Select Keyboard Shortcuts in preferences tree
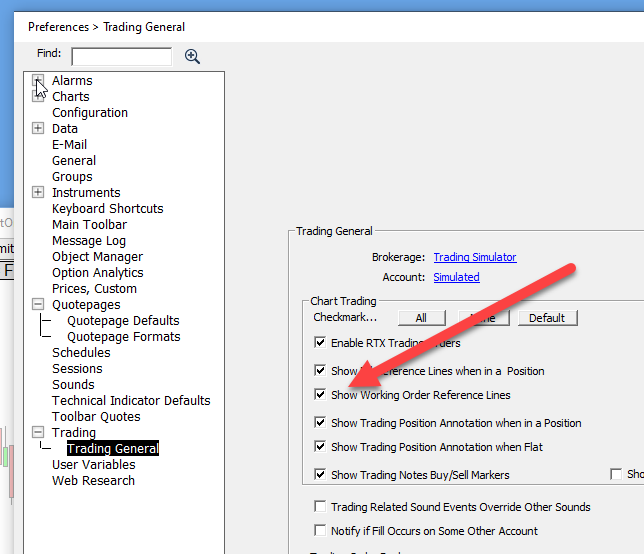644x554 pixels. pyautogui.click(x=107, y=208)
